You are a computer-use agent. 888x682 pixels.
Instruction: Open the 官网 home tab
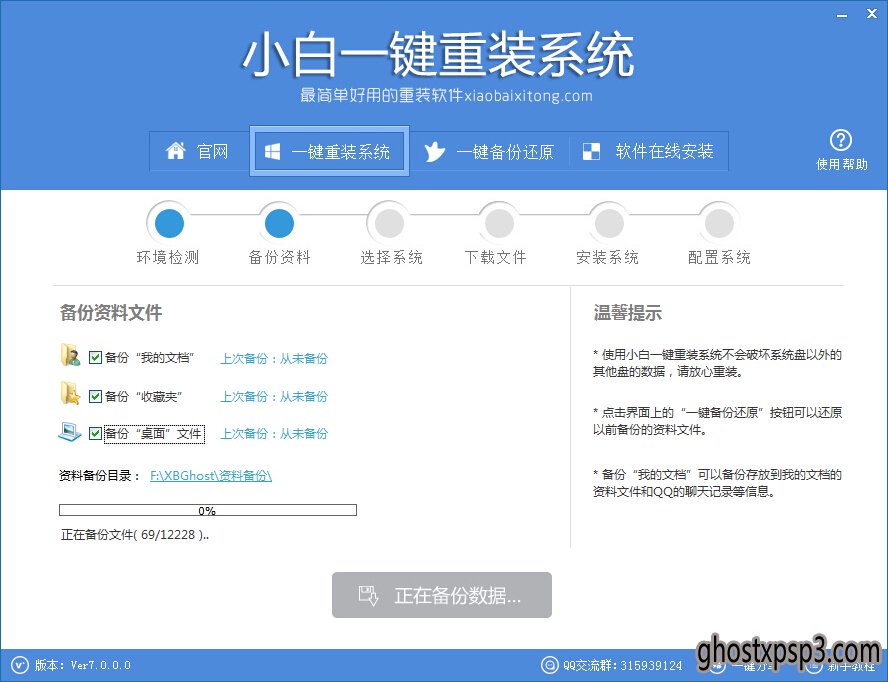(199, 151)
